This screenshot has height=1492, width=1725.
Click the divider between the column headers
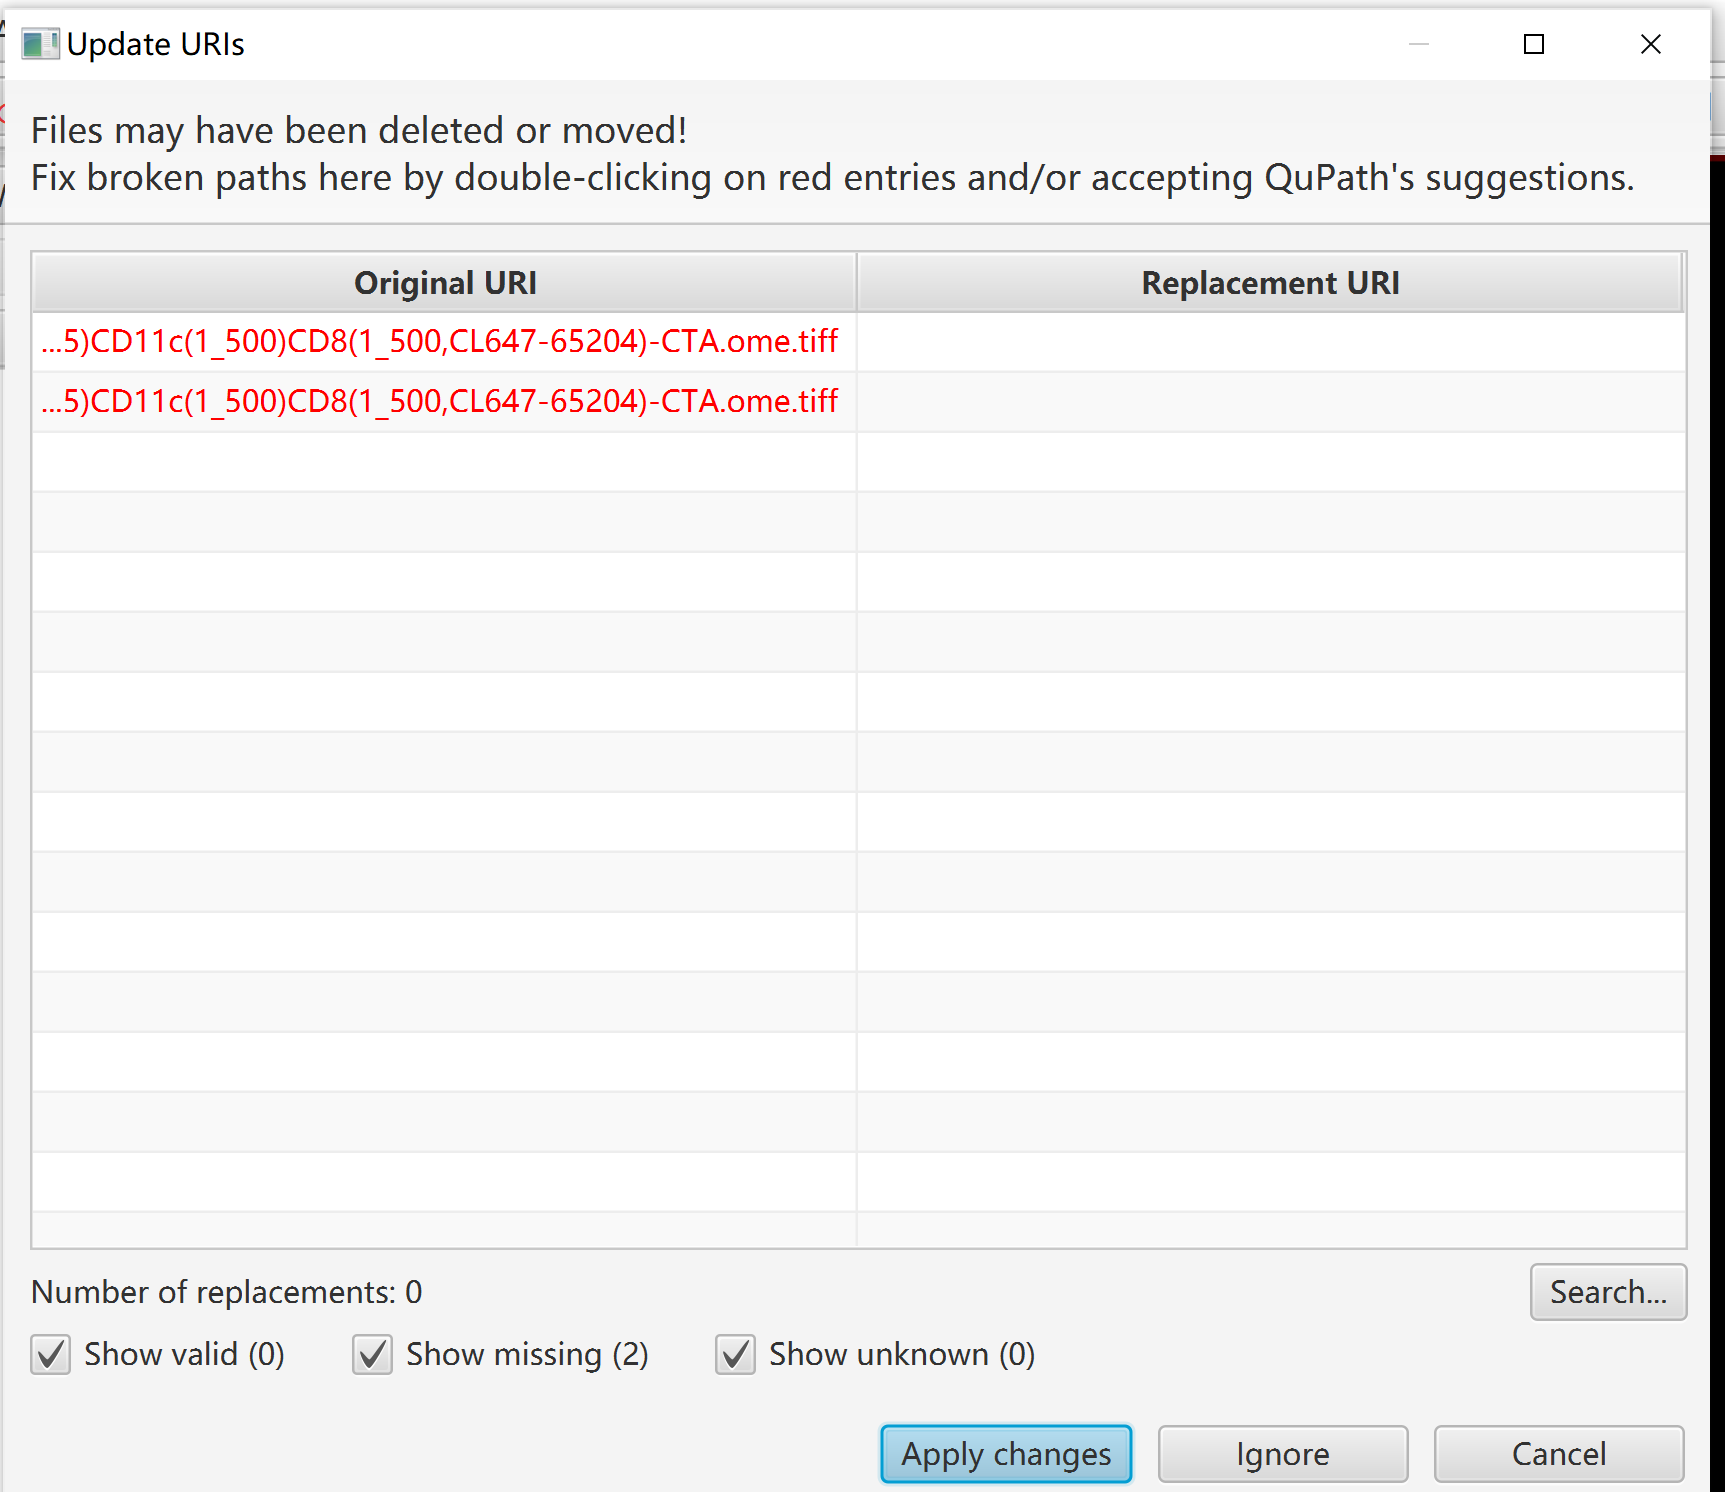pyautogui.click(x=857, y=283)
